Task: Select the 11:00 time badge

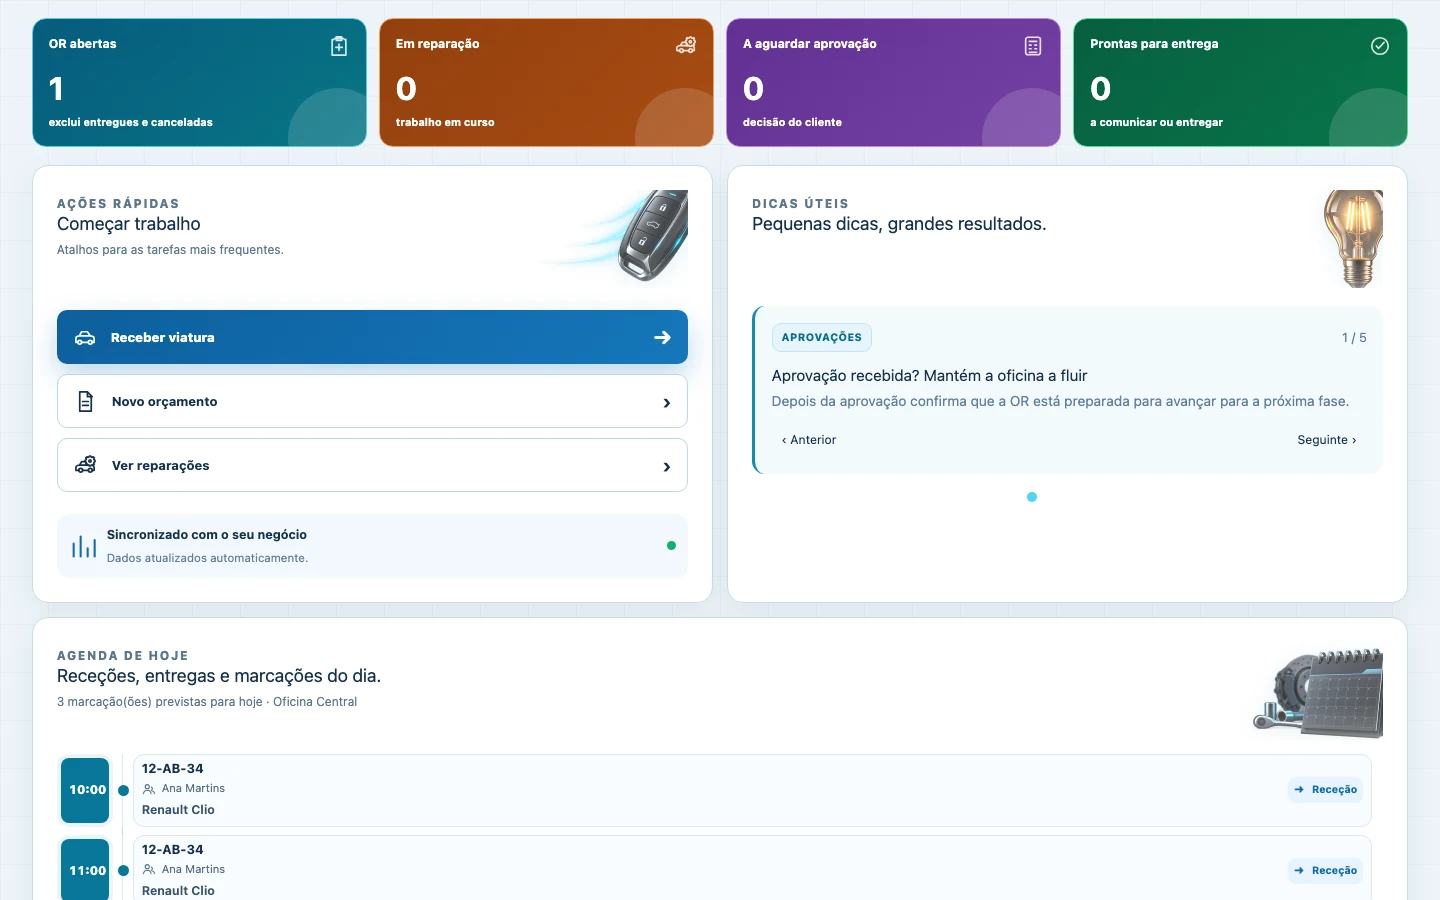Action: pyautogui.click(x=85, y=871)
